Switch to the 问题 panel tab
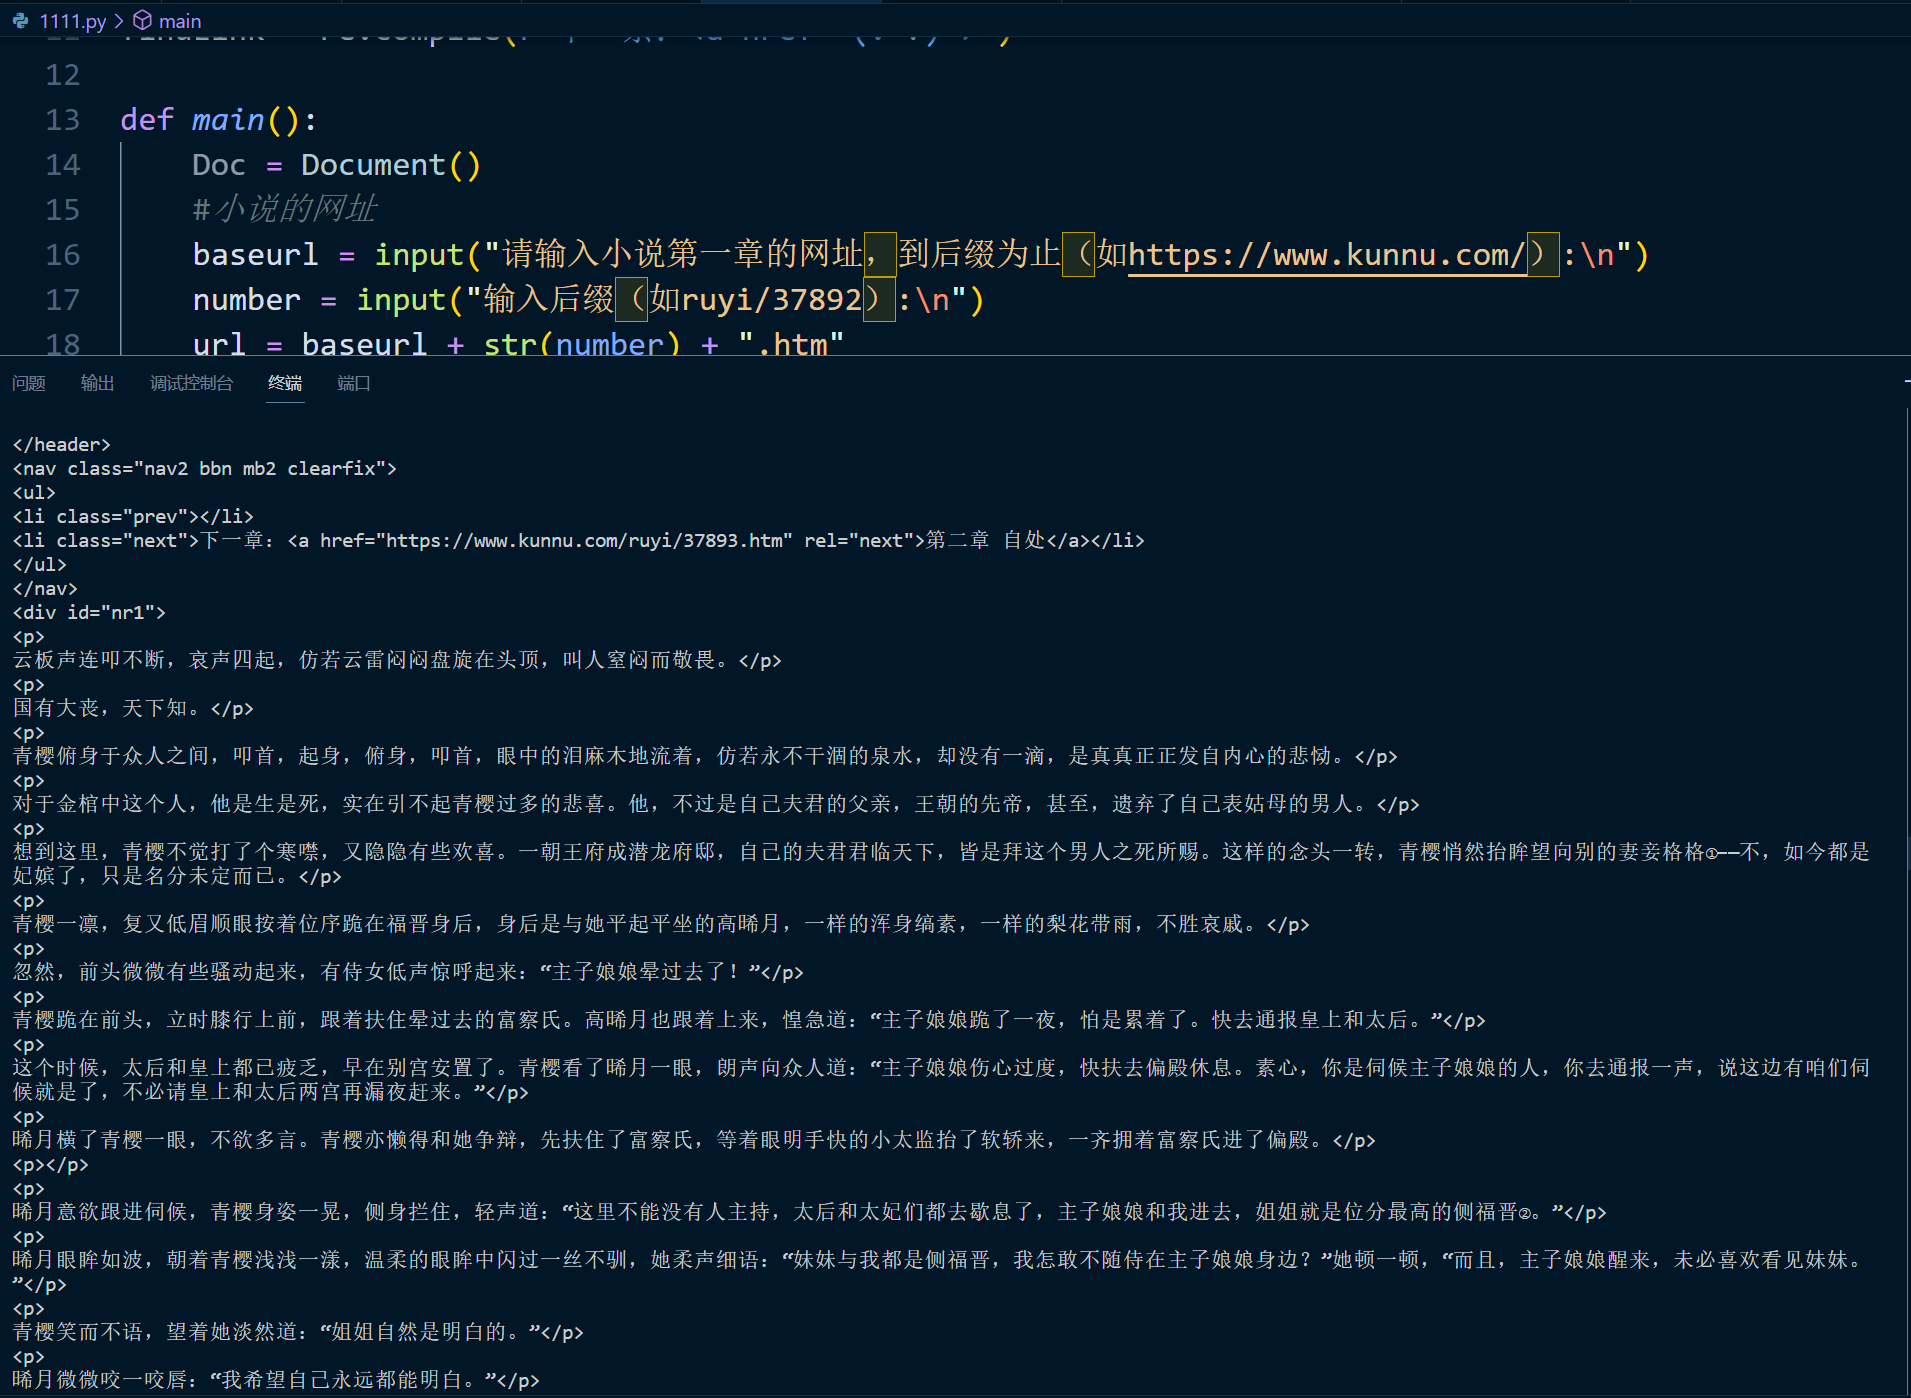1911x1398 pixels. (x=29, y=383)
